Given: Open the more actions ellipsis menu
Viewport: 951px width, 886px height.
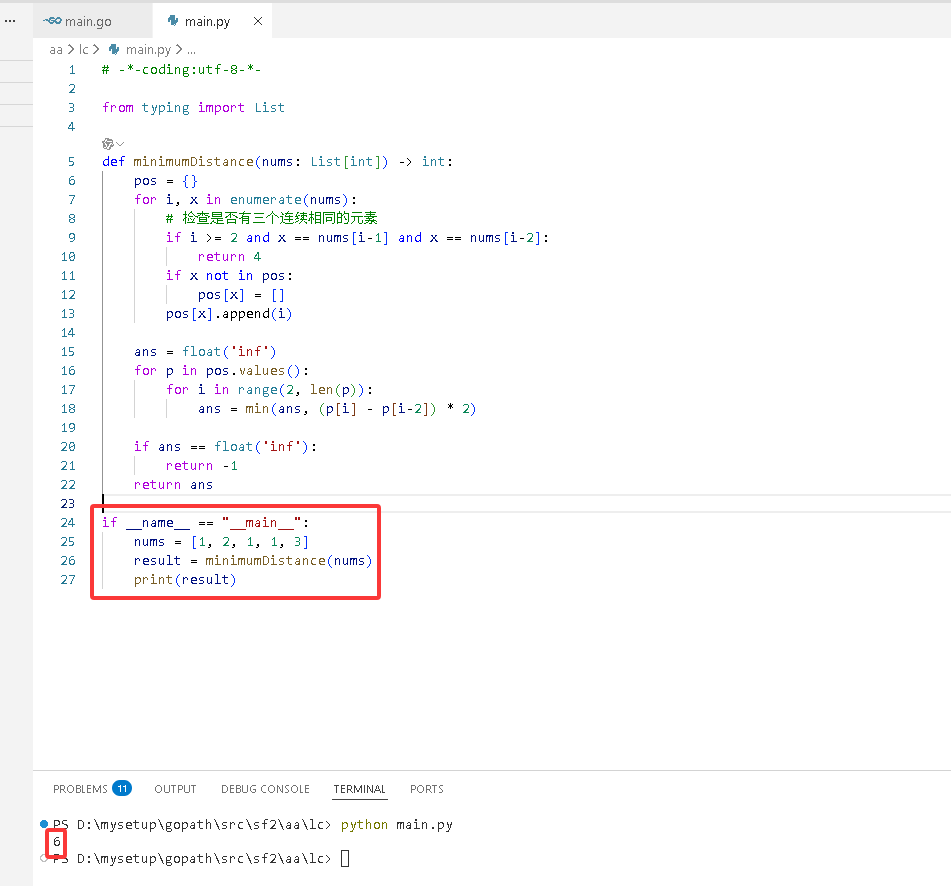Looking at the screenshot, I should coord(10,21).
